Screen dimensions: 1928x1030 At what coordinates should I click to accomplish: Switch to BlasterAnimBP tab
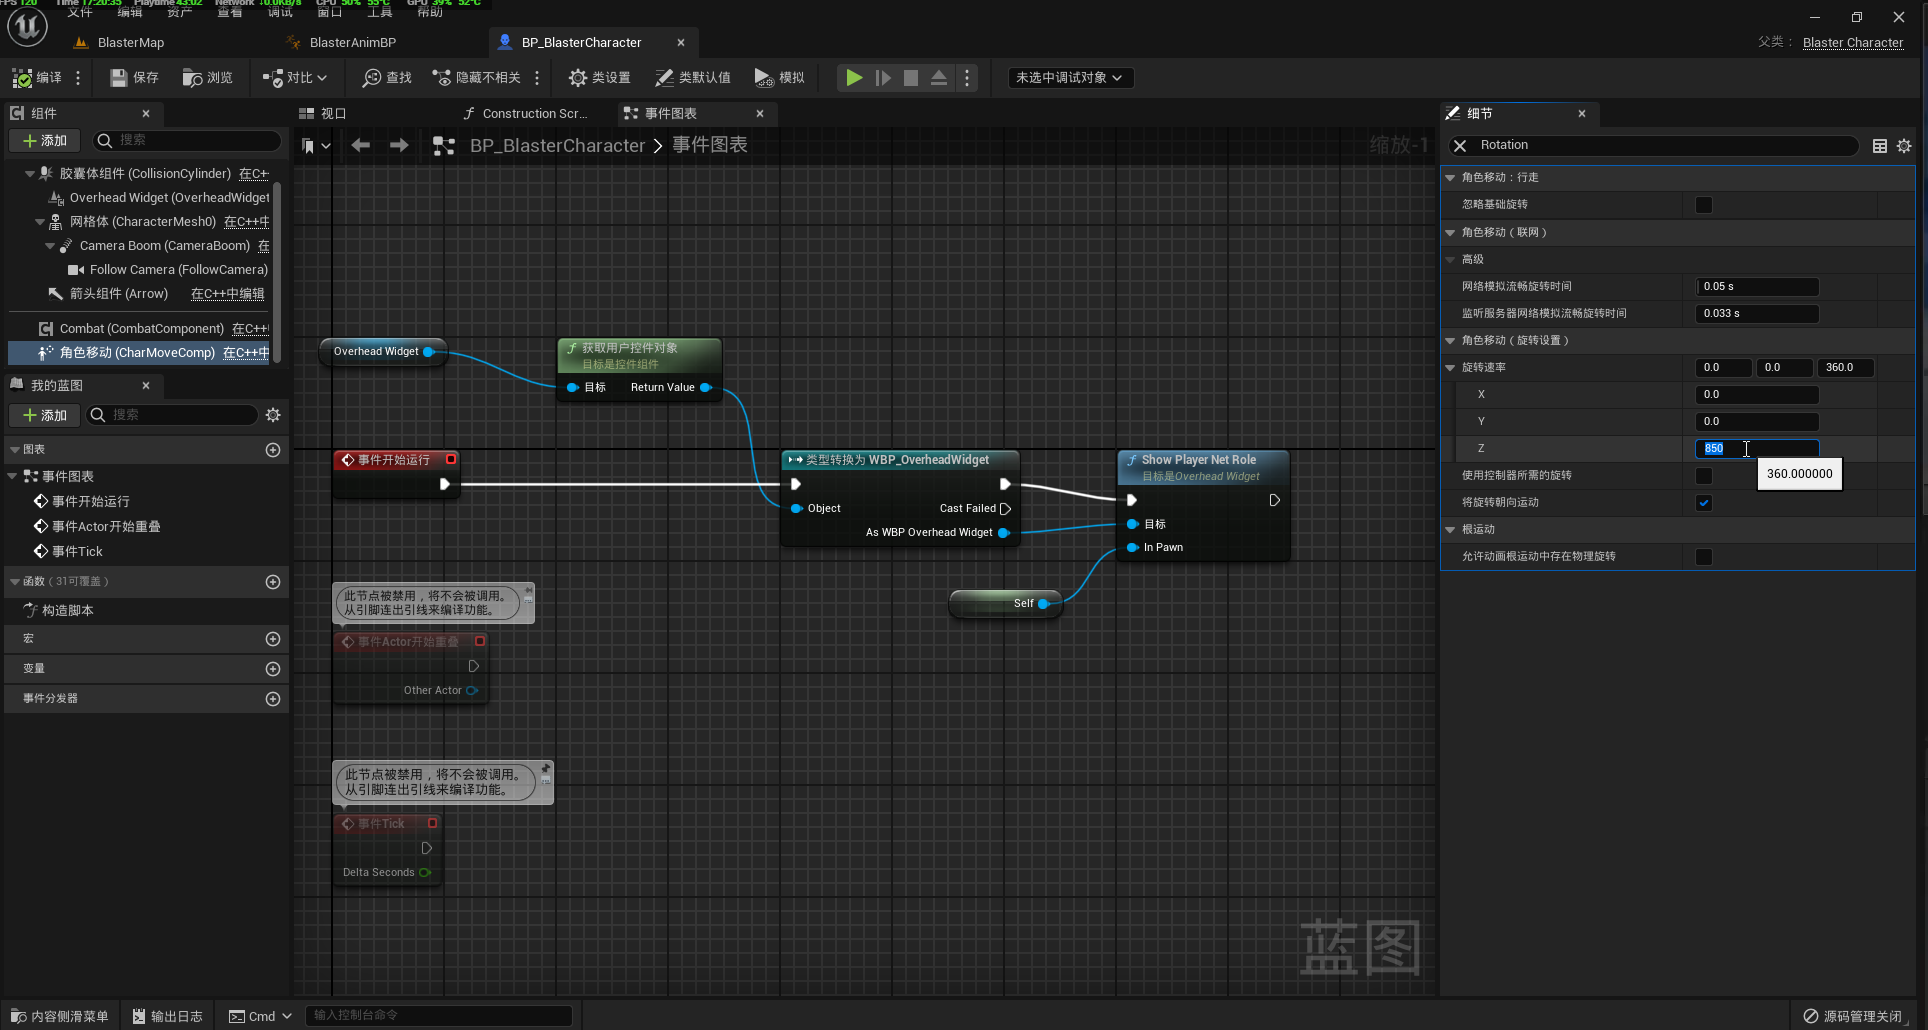pyautogui.click(x=352, y=43)
